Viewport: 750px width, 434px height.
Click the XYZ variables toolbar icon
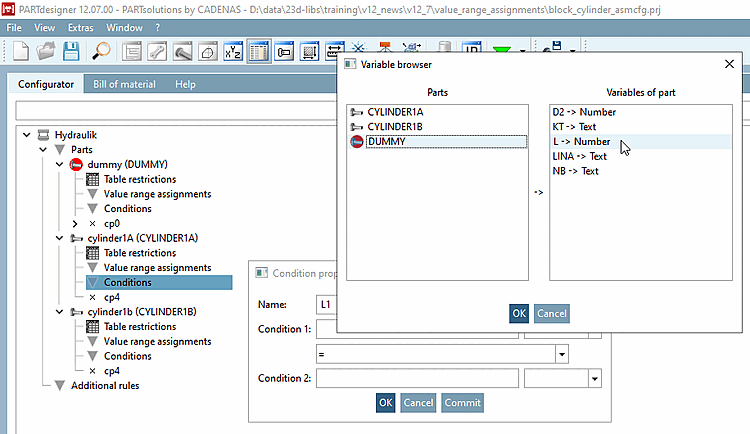pyautogui.click(x=233, y=52)
